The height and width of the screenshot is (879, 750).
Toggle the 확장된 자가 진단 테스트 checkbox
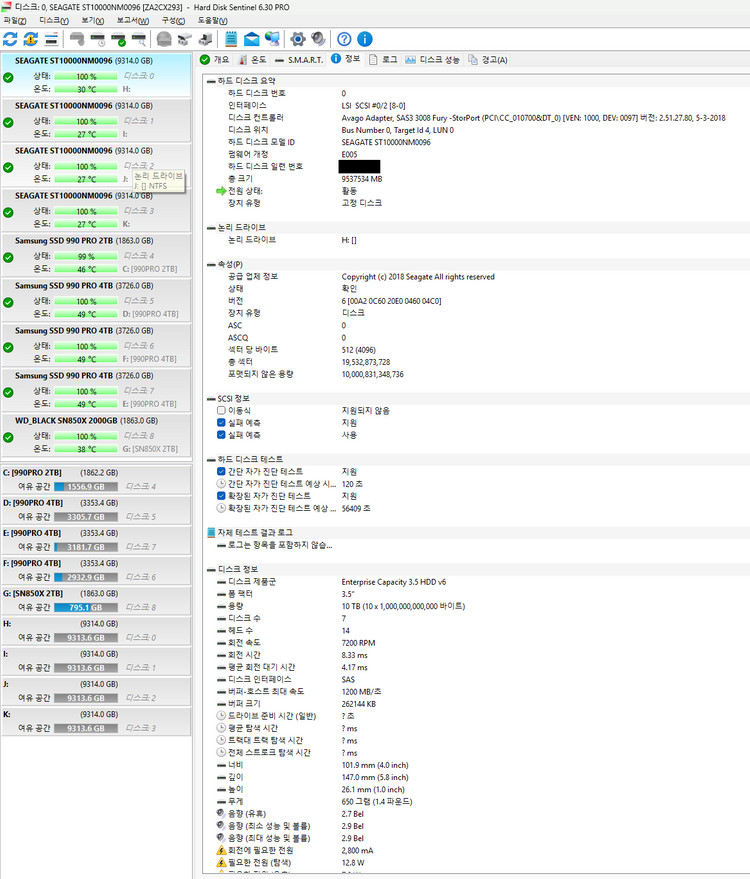click(x=221, y=496)
